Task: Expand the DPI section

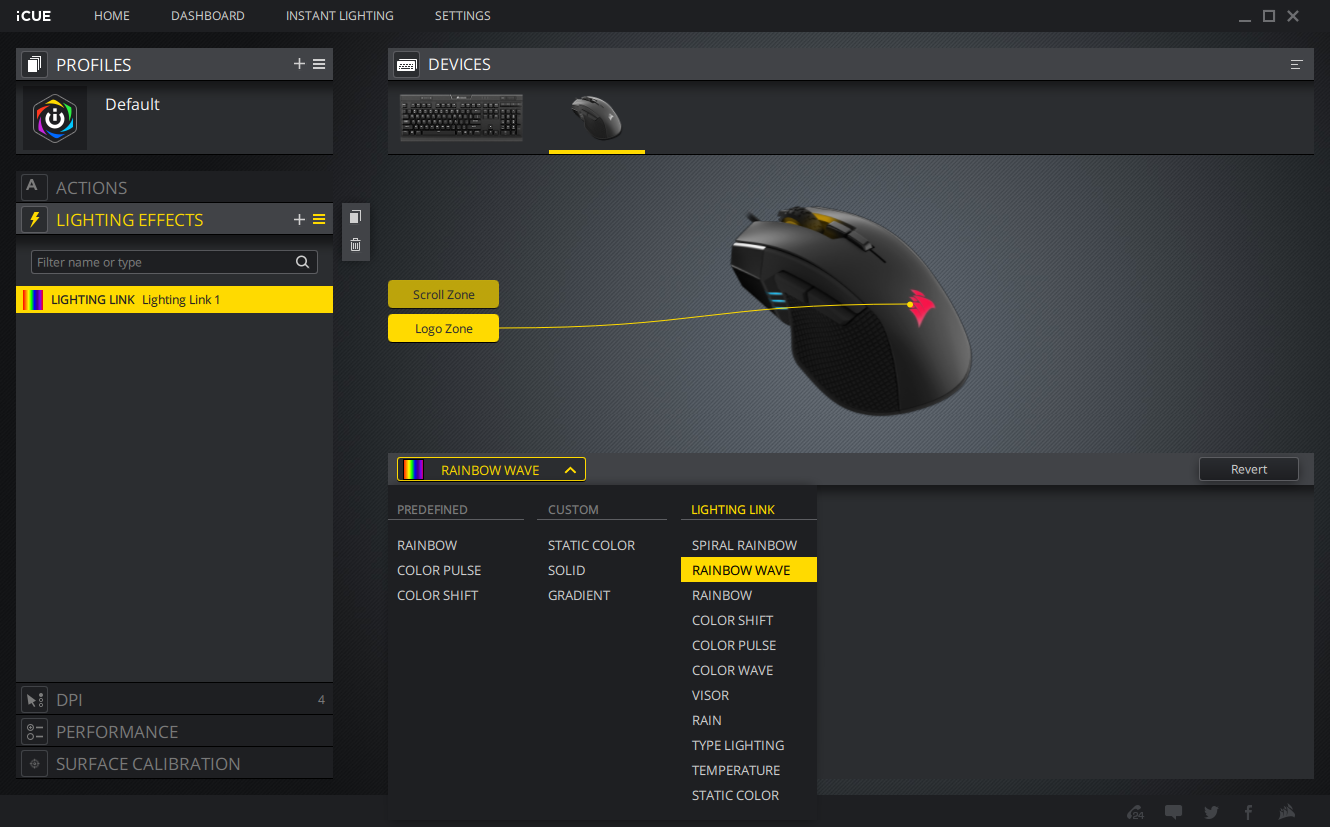Action: click(175, 699)
